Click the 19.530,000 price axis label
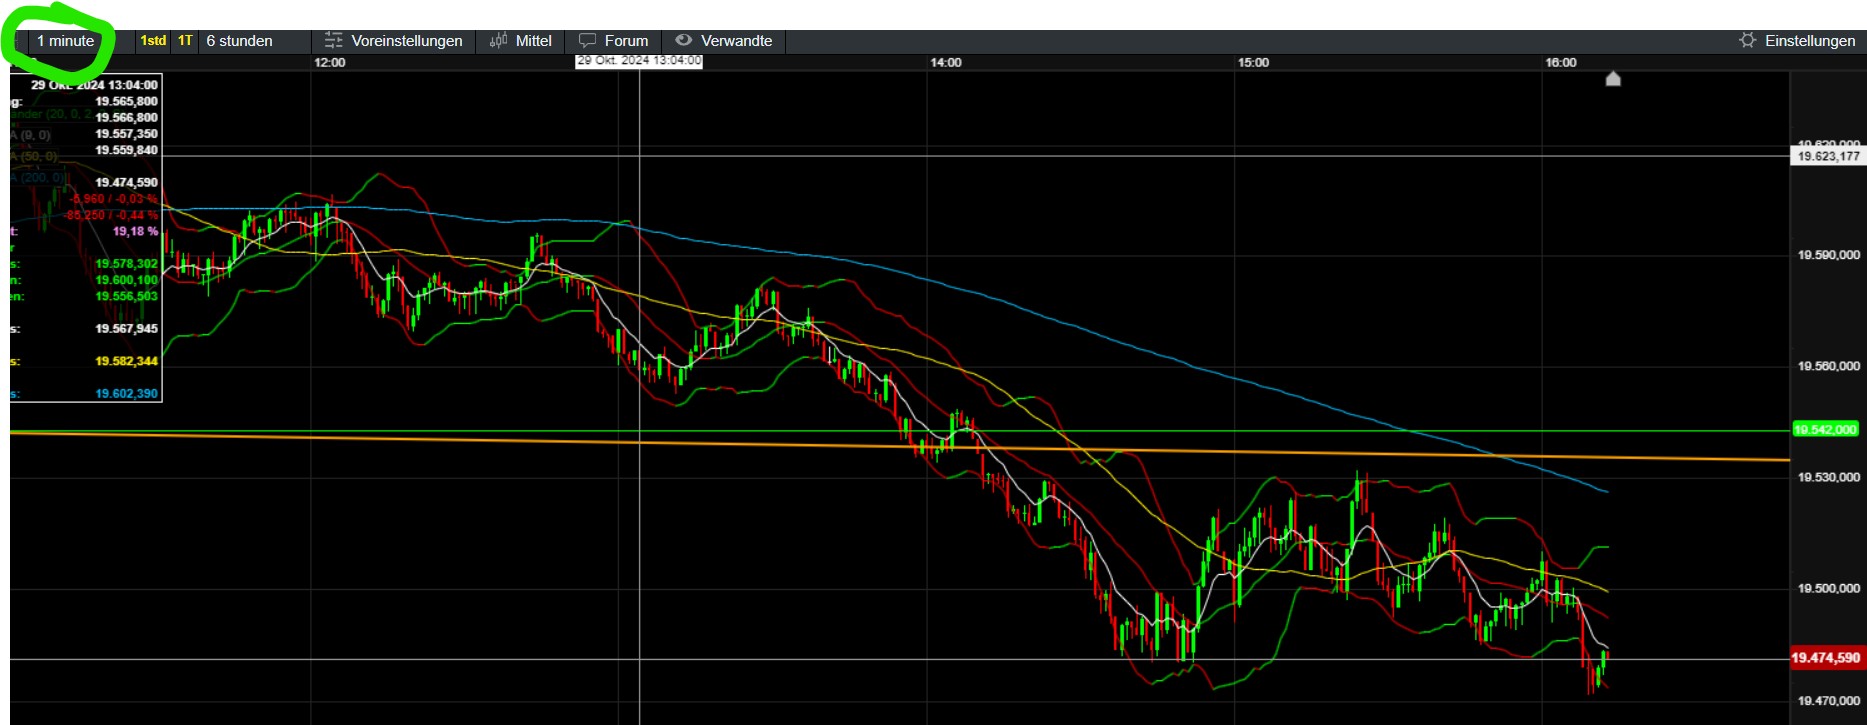 pos(1829,477)
